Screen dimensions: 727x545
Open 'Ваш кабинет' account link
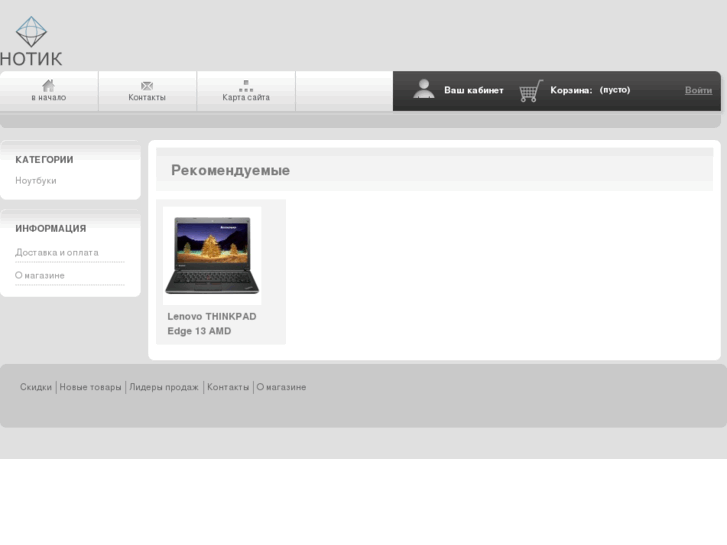(x=474, y=90)
